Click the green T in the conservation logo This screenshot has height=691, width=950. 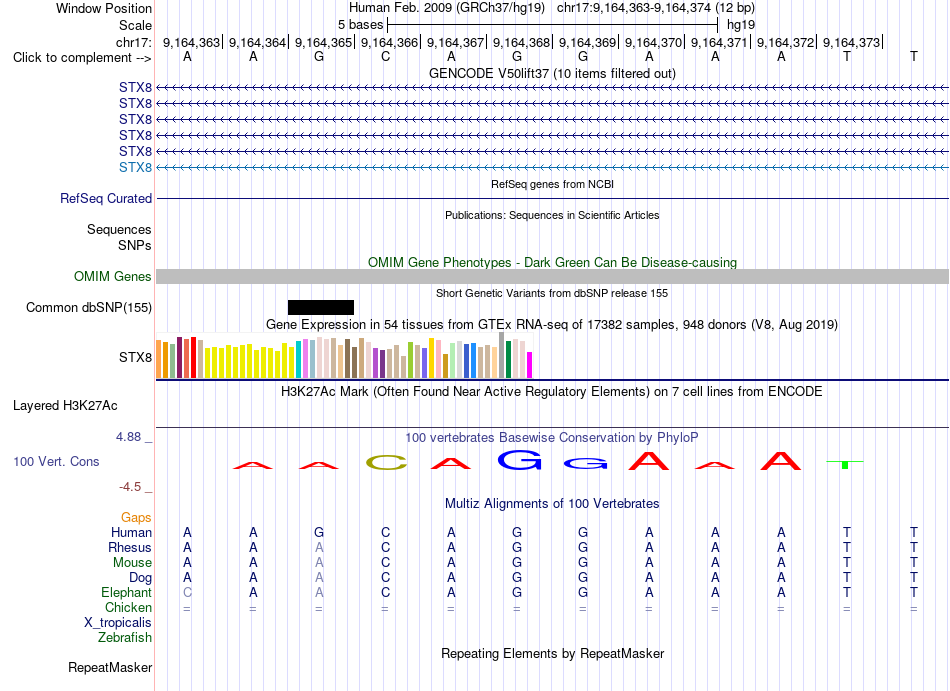click(x=845, y=465)
